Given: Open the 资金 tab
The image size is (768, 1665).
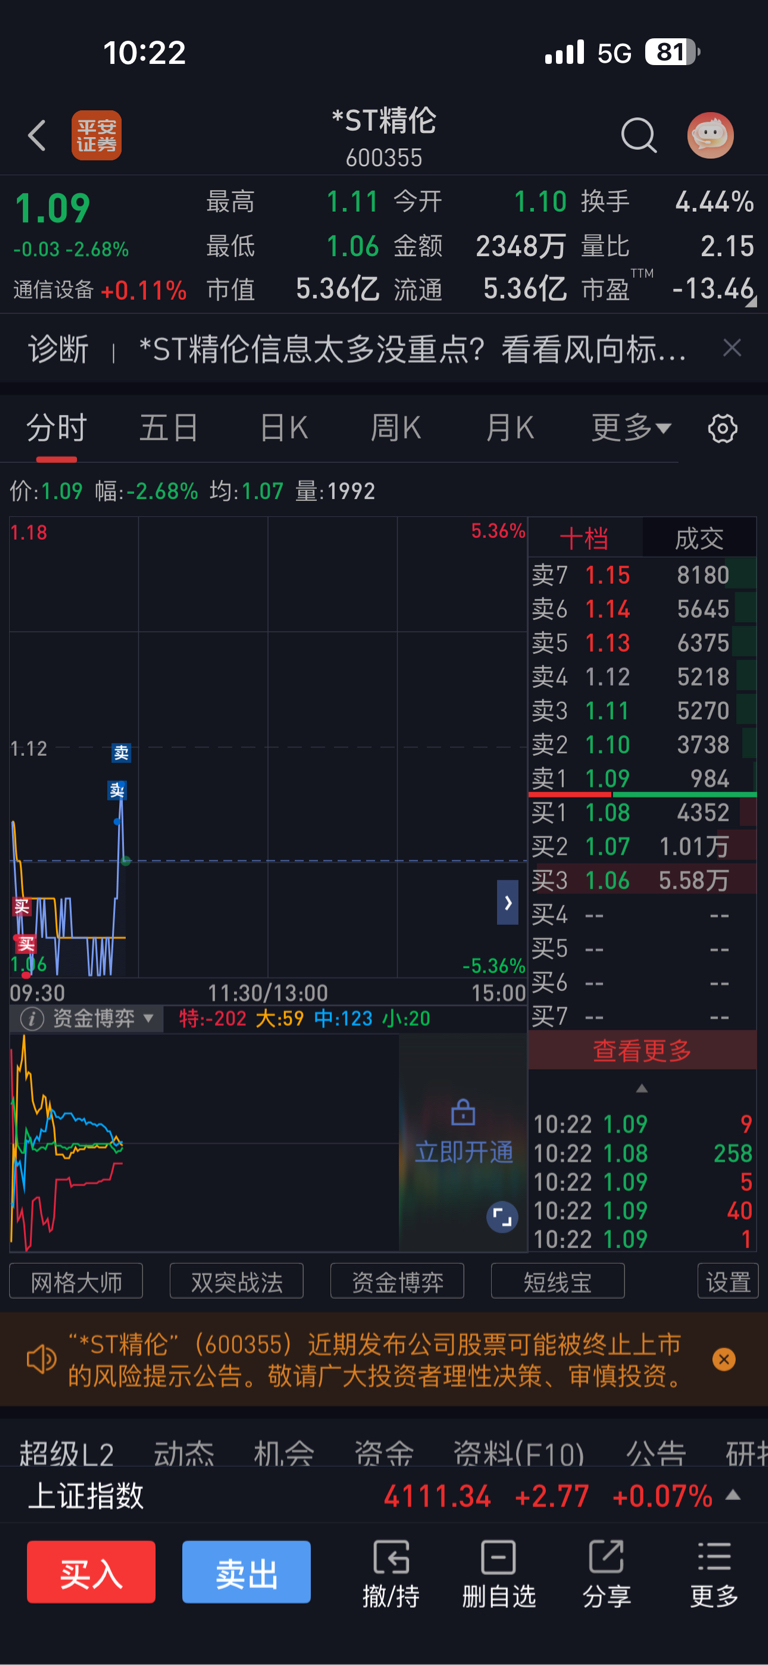Looking at the screenshot, I should pos(384,1453).
